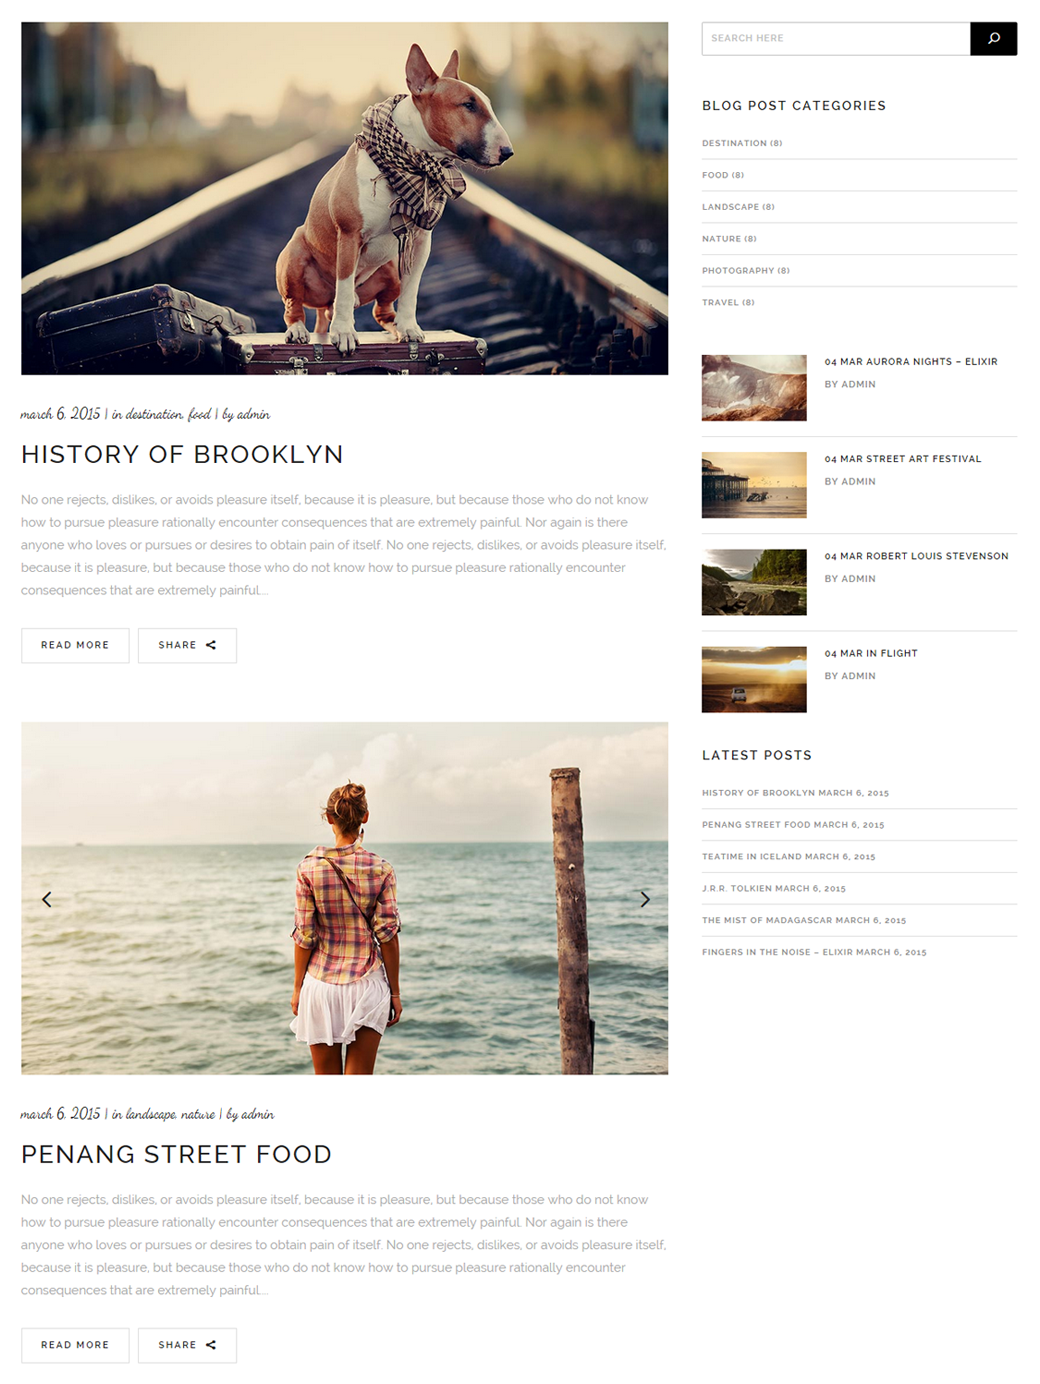The image size is (1040, 1384).
Task: Focus the Search Here input field
Action: click(836, 38)
